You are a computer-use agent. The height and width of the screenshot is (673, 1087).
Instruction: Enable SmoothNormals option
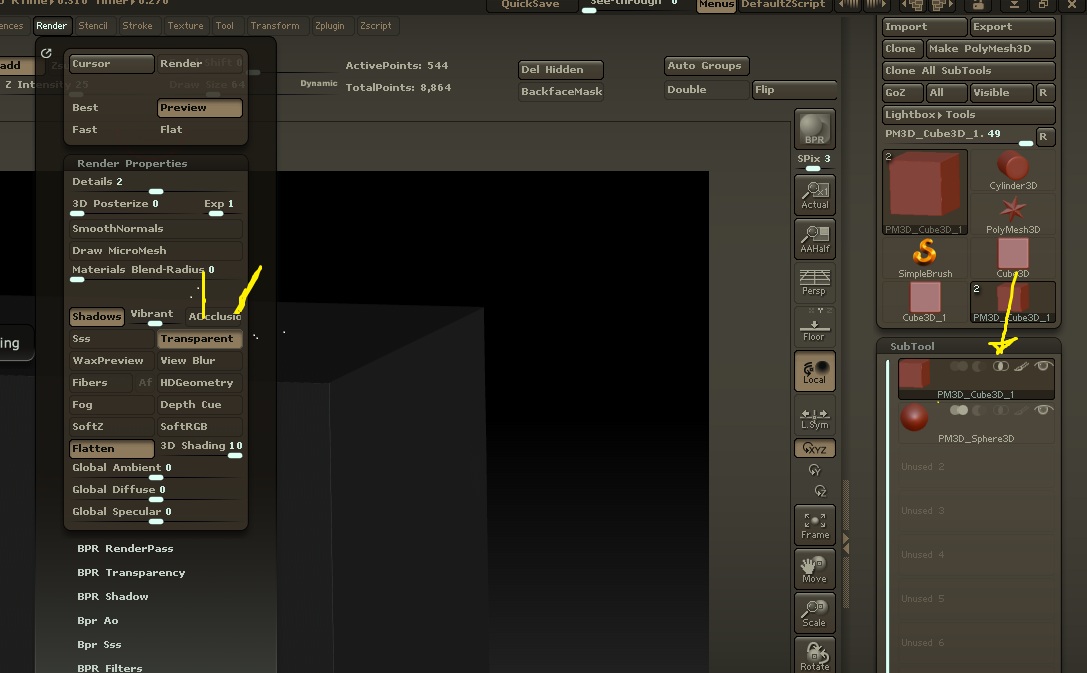pos(156,229)
